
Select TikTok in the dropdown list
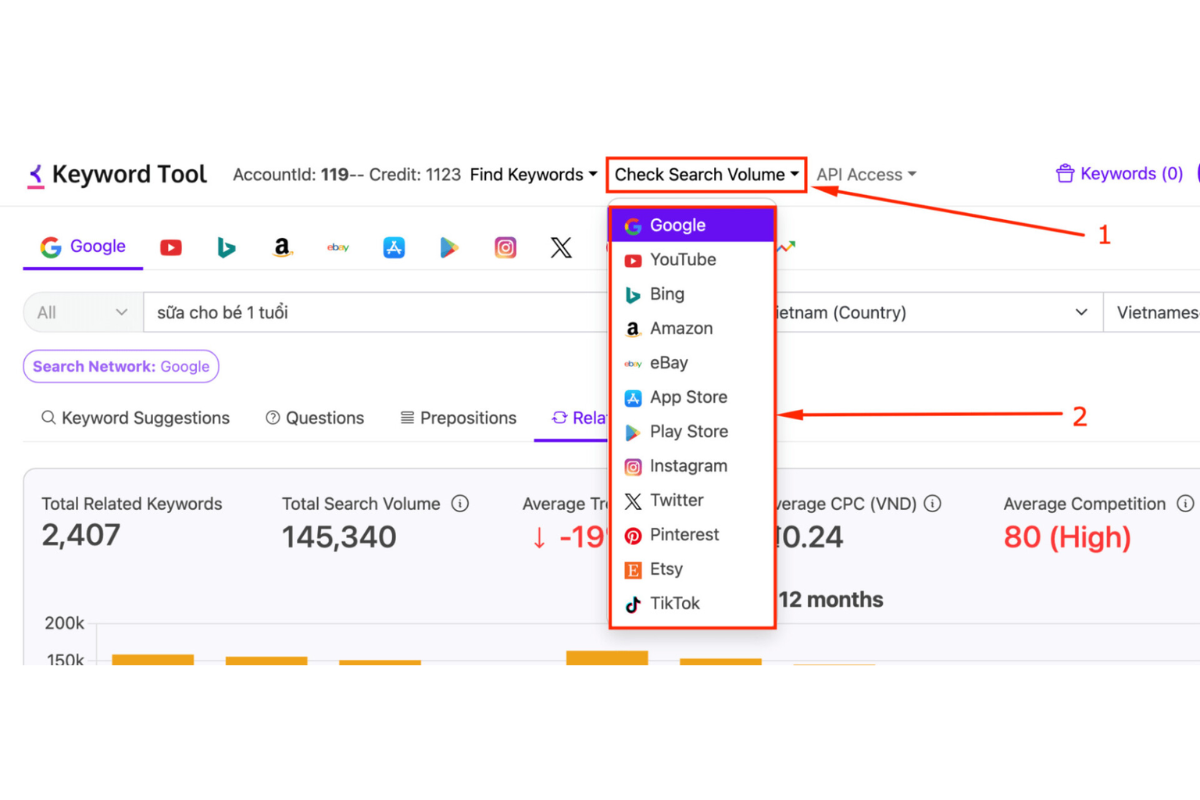[x=675, y=604]
